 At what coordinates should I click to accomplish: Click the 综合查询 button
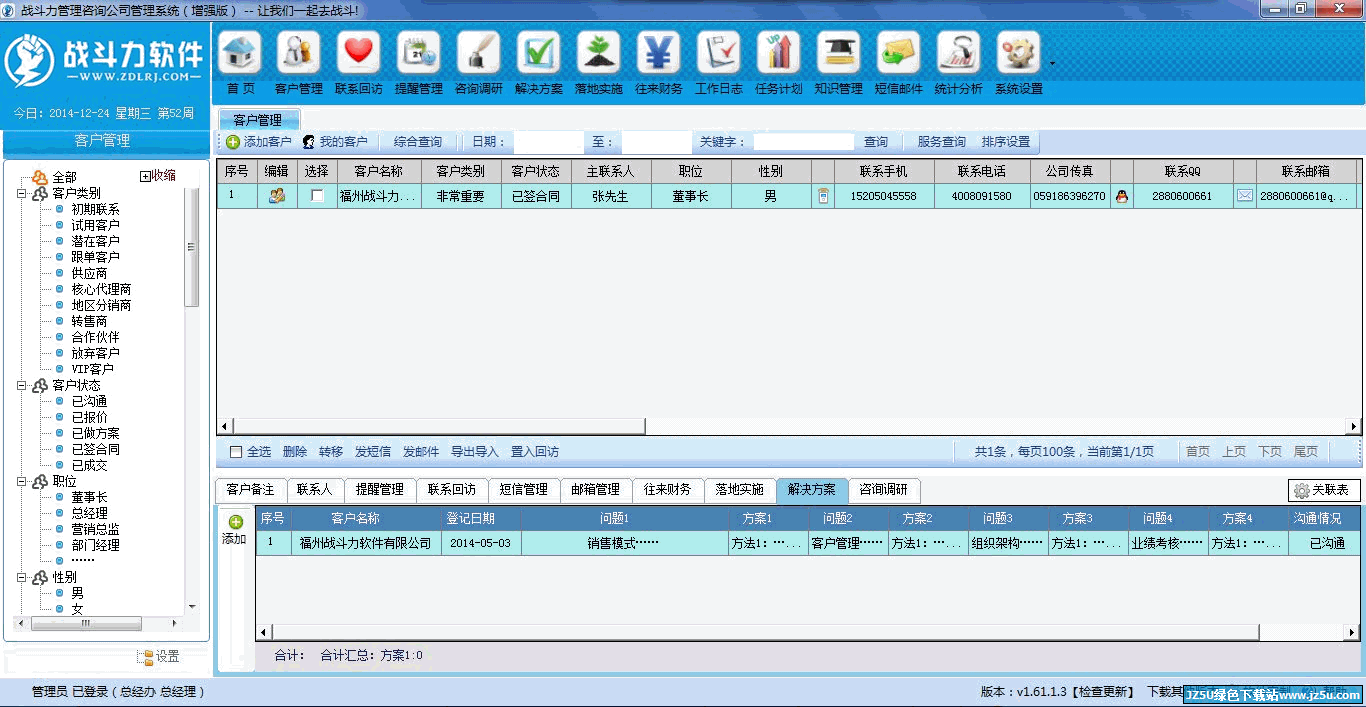coord(417,142)
